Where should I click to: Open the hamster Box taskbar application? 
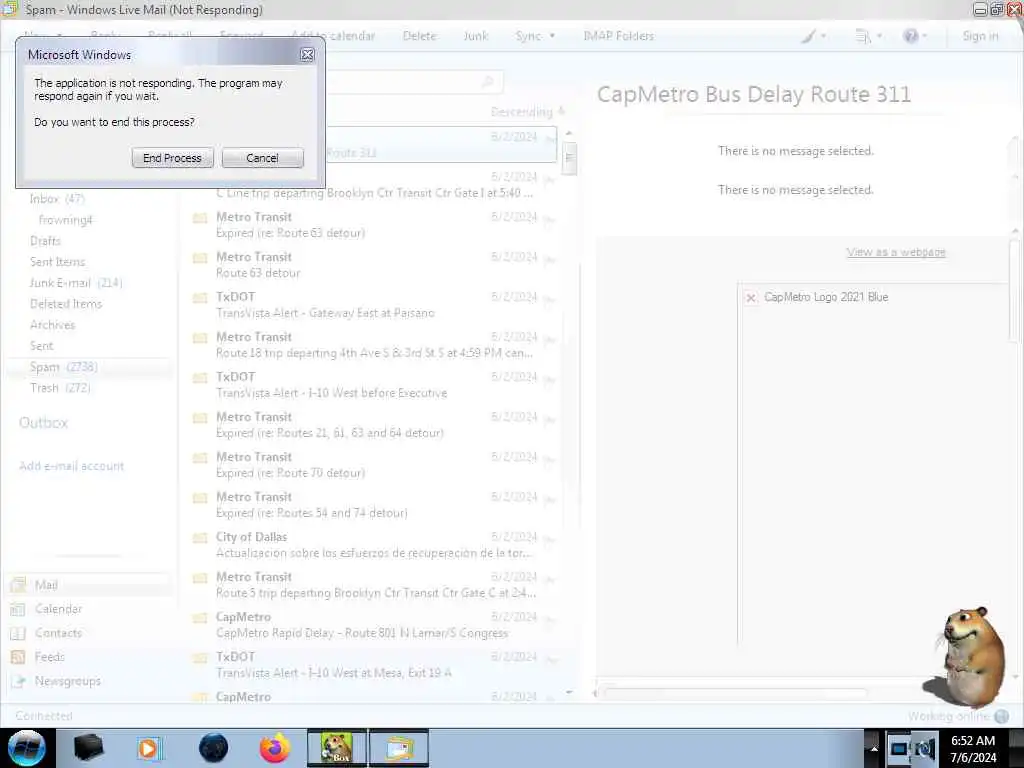(x=337, y=748)
